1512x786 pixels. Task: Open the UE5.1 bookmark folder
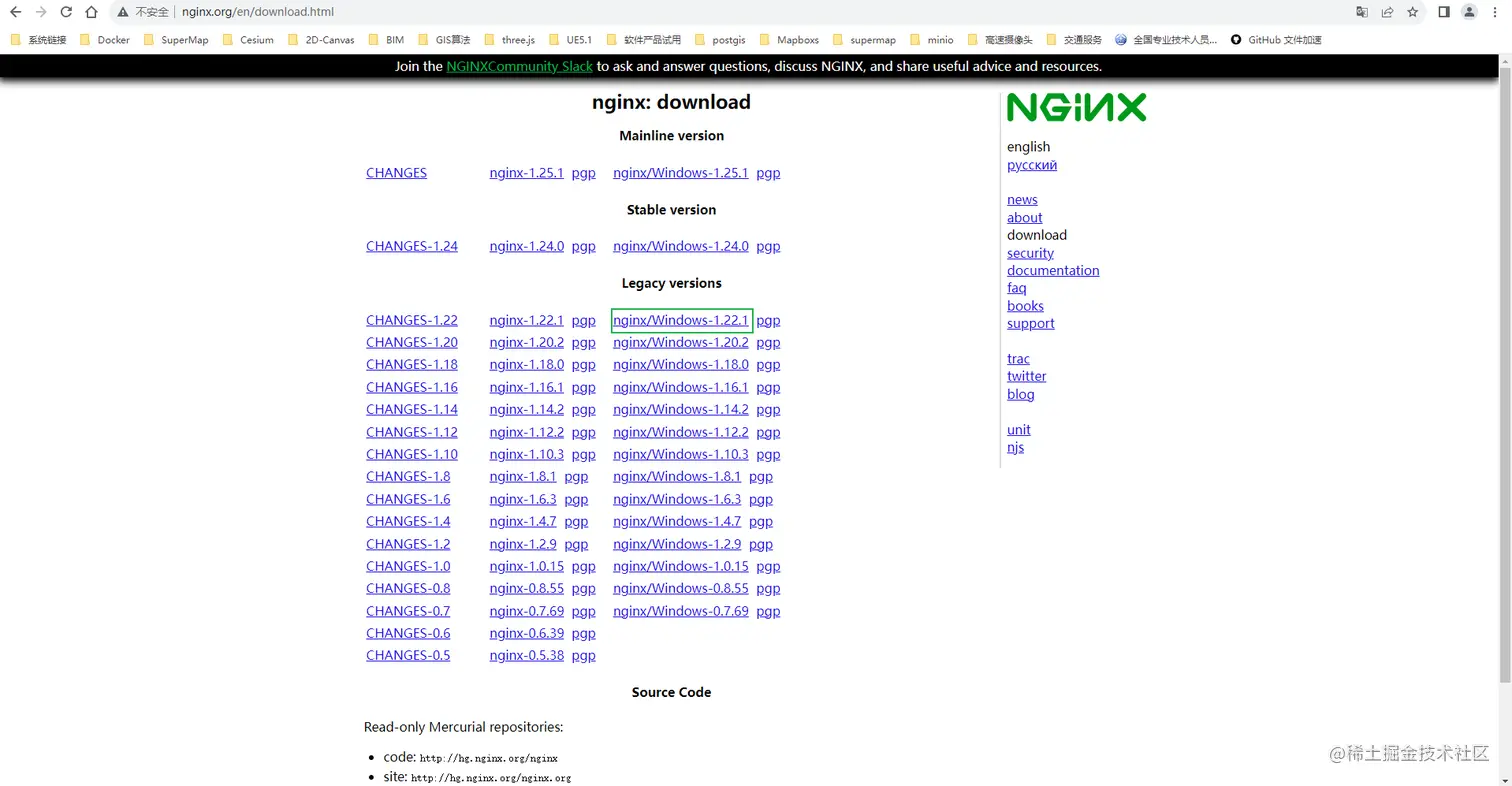[x=570, y=40]
